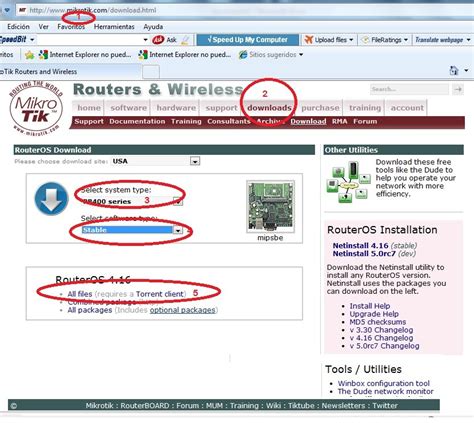The width and height of the screenshot is (474, 423).
Task: Click the red Ask toolbar icon
Action: click(158, 40)
